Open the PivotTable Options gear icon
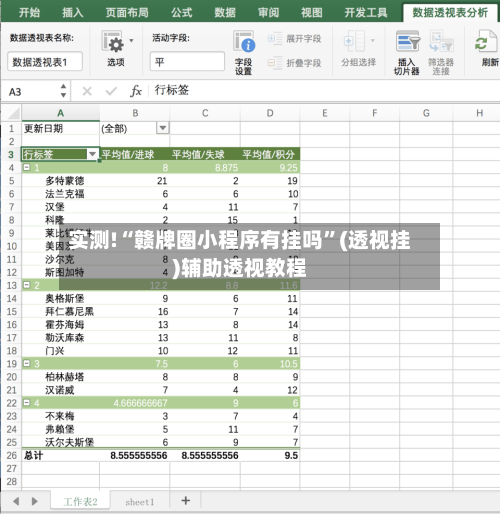Screen dimensions: 500x514 point(112,42)
